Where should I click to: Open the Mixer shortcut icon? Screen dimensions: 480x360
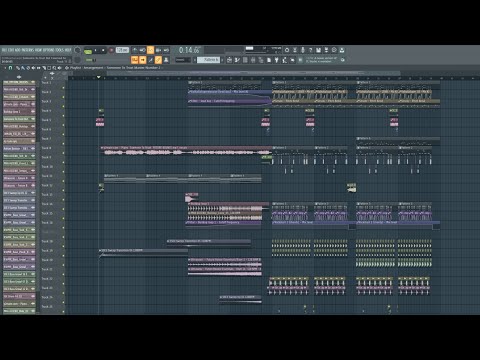pyautogui.click(x=253, y=60)
